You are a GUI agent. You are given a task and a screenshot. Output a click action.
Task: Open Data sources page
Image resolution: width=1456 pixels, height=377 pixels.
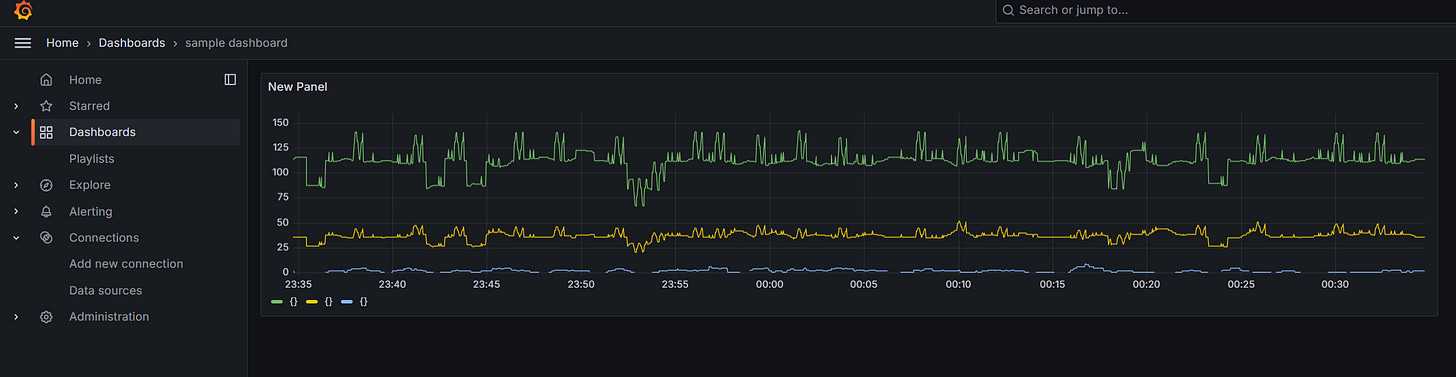click(x=105, y=291)
